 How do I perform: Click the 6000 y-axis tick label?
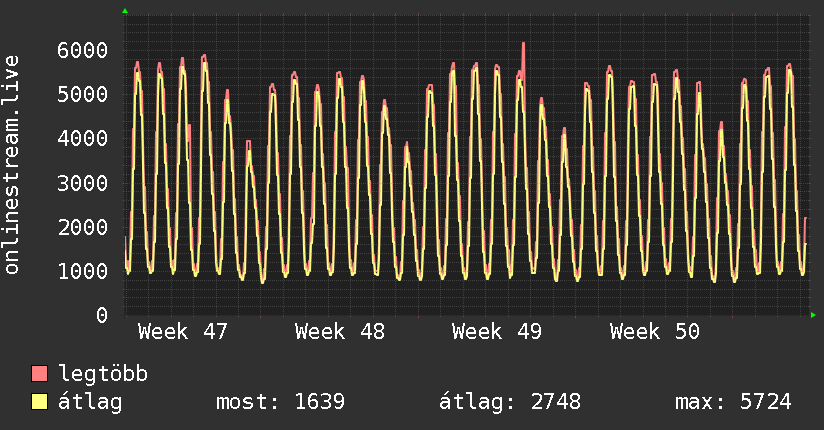pyautogui.click(x=83, y=50)
